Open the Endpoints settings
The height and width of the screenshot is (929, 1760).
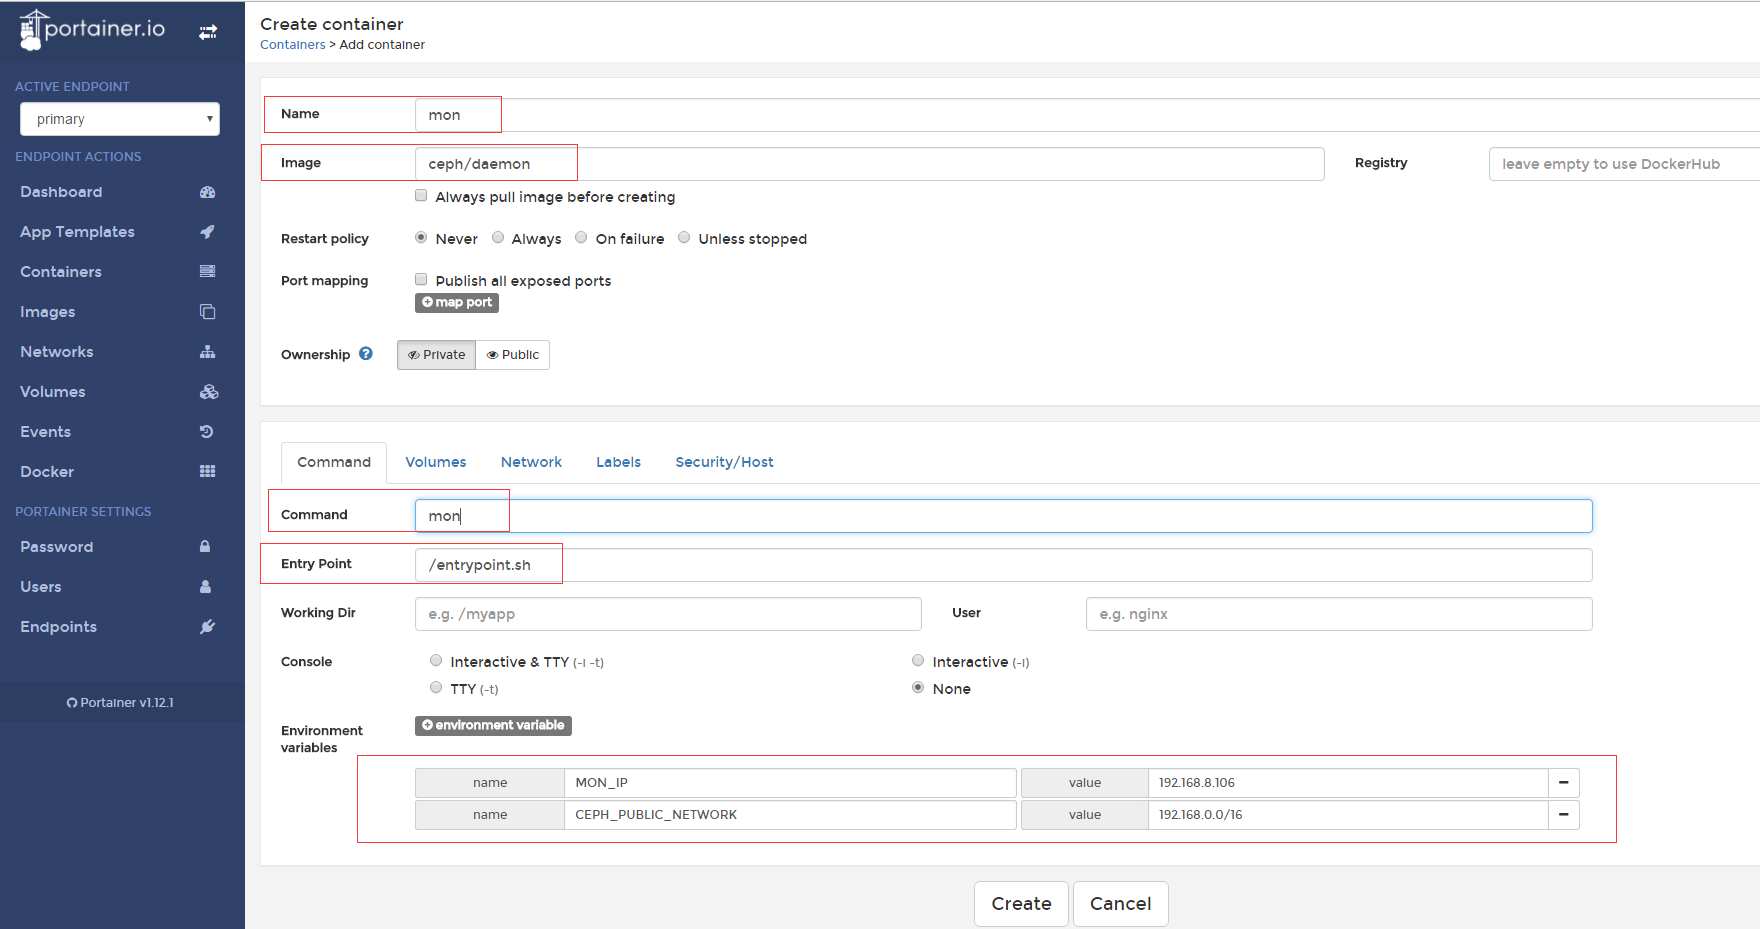(58, 626)
